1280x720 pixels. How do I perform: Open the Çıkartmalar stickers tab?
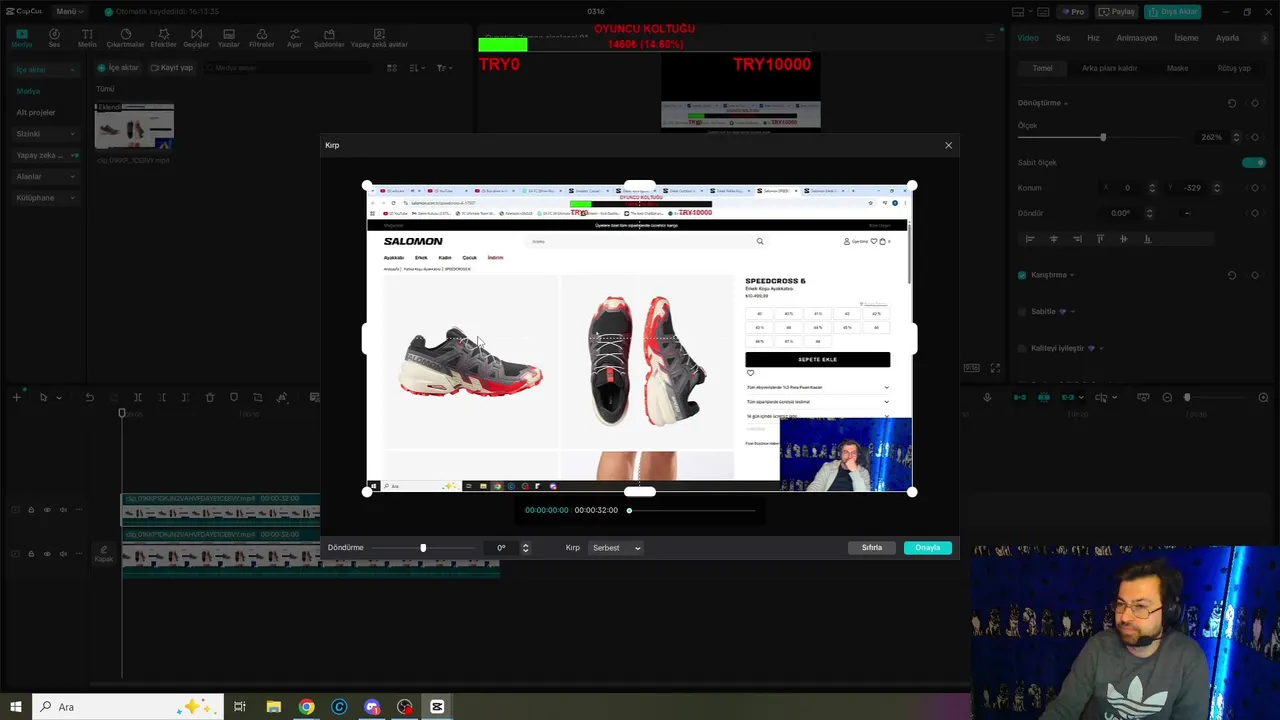click(125, 38)
